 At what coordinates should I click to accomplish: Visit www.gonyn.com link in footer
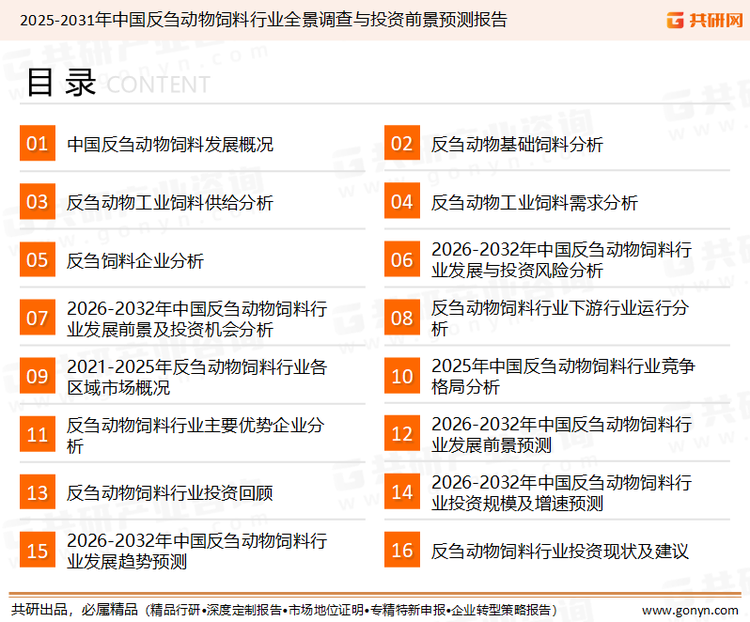(x=690, y=611)
